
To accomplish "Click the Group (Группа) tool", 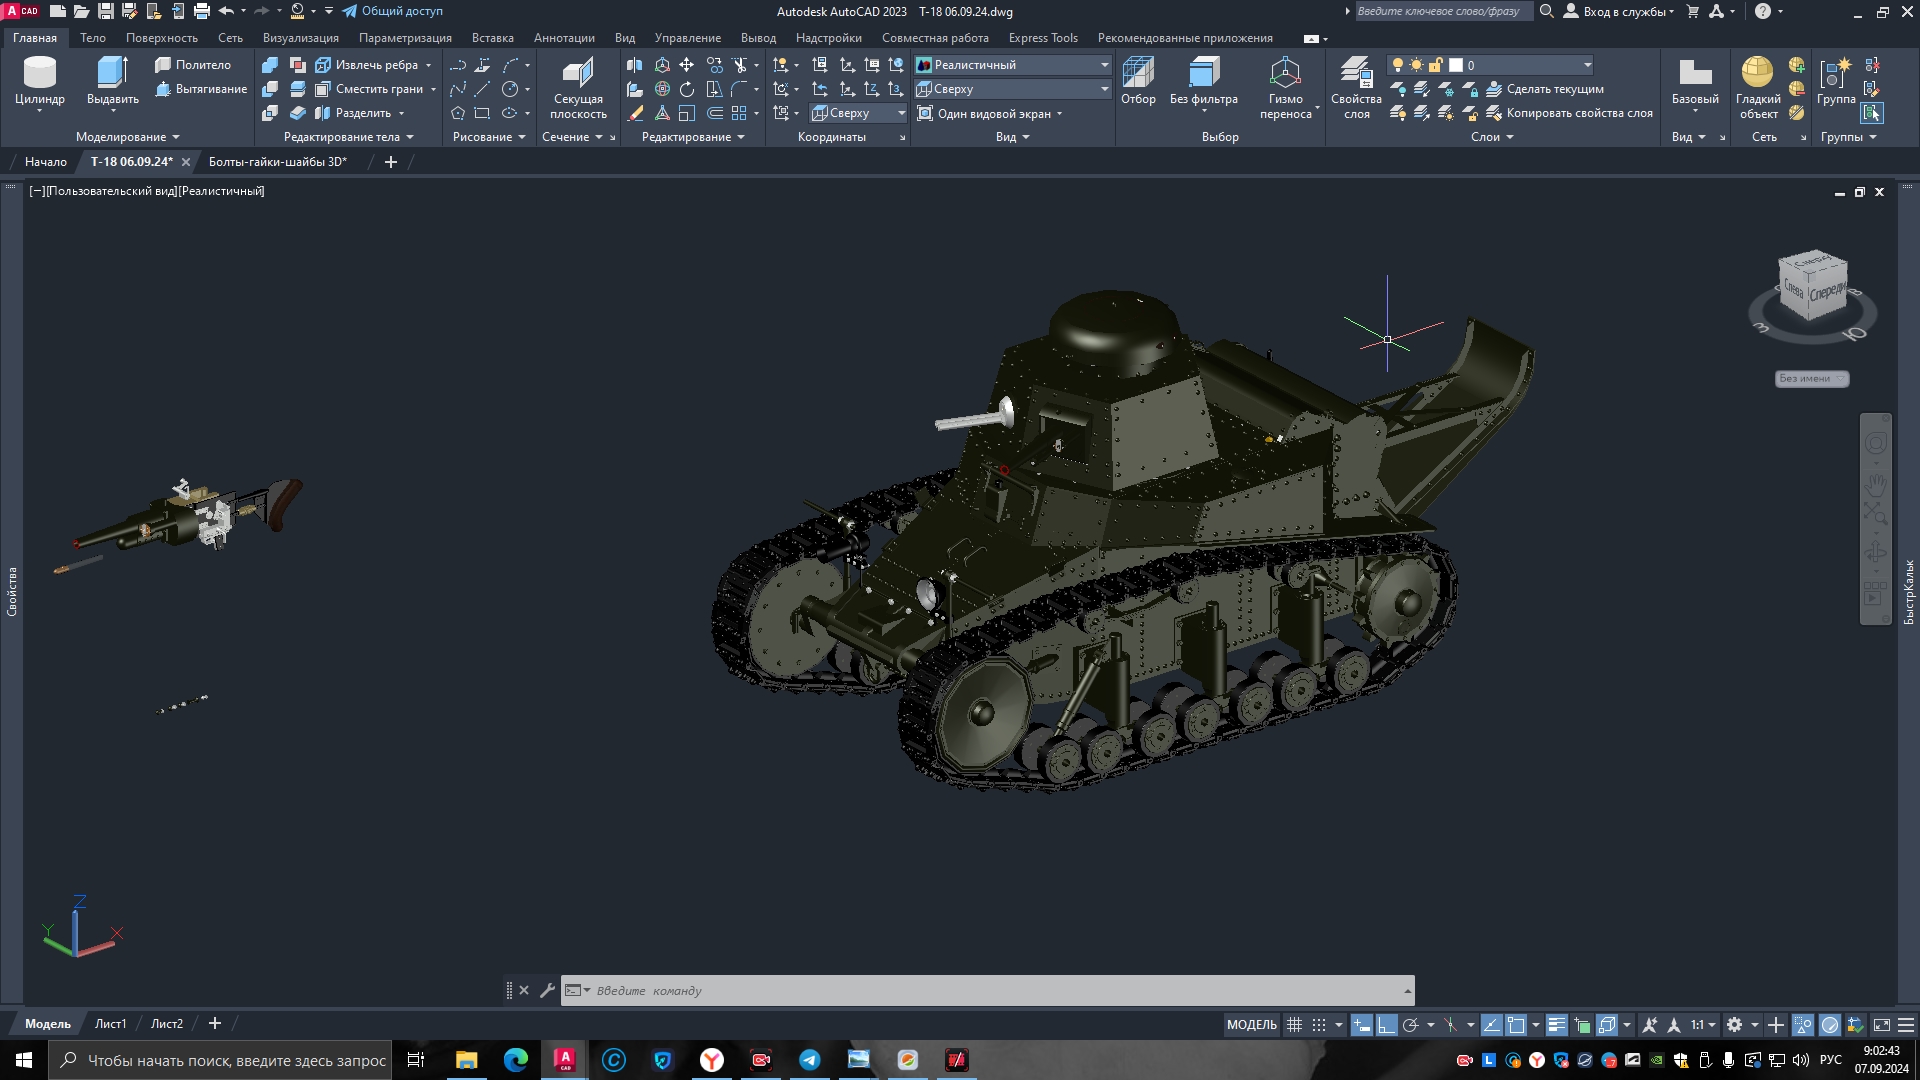I will (x=1836, y=80).
